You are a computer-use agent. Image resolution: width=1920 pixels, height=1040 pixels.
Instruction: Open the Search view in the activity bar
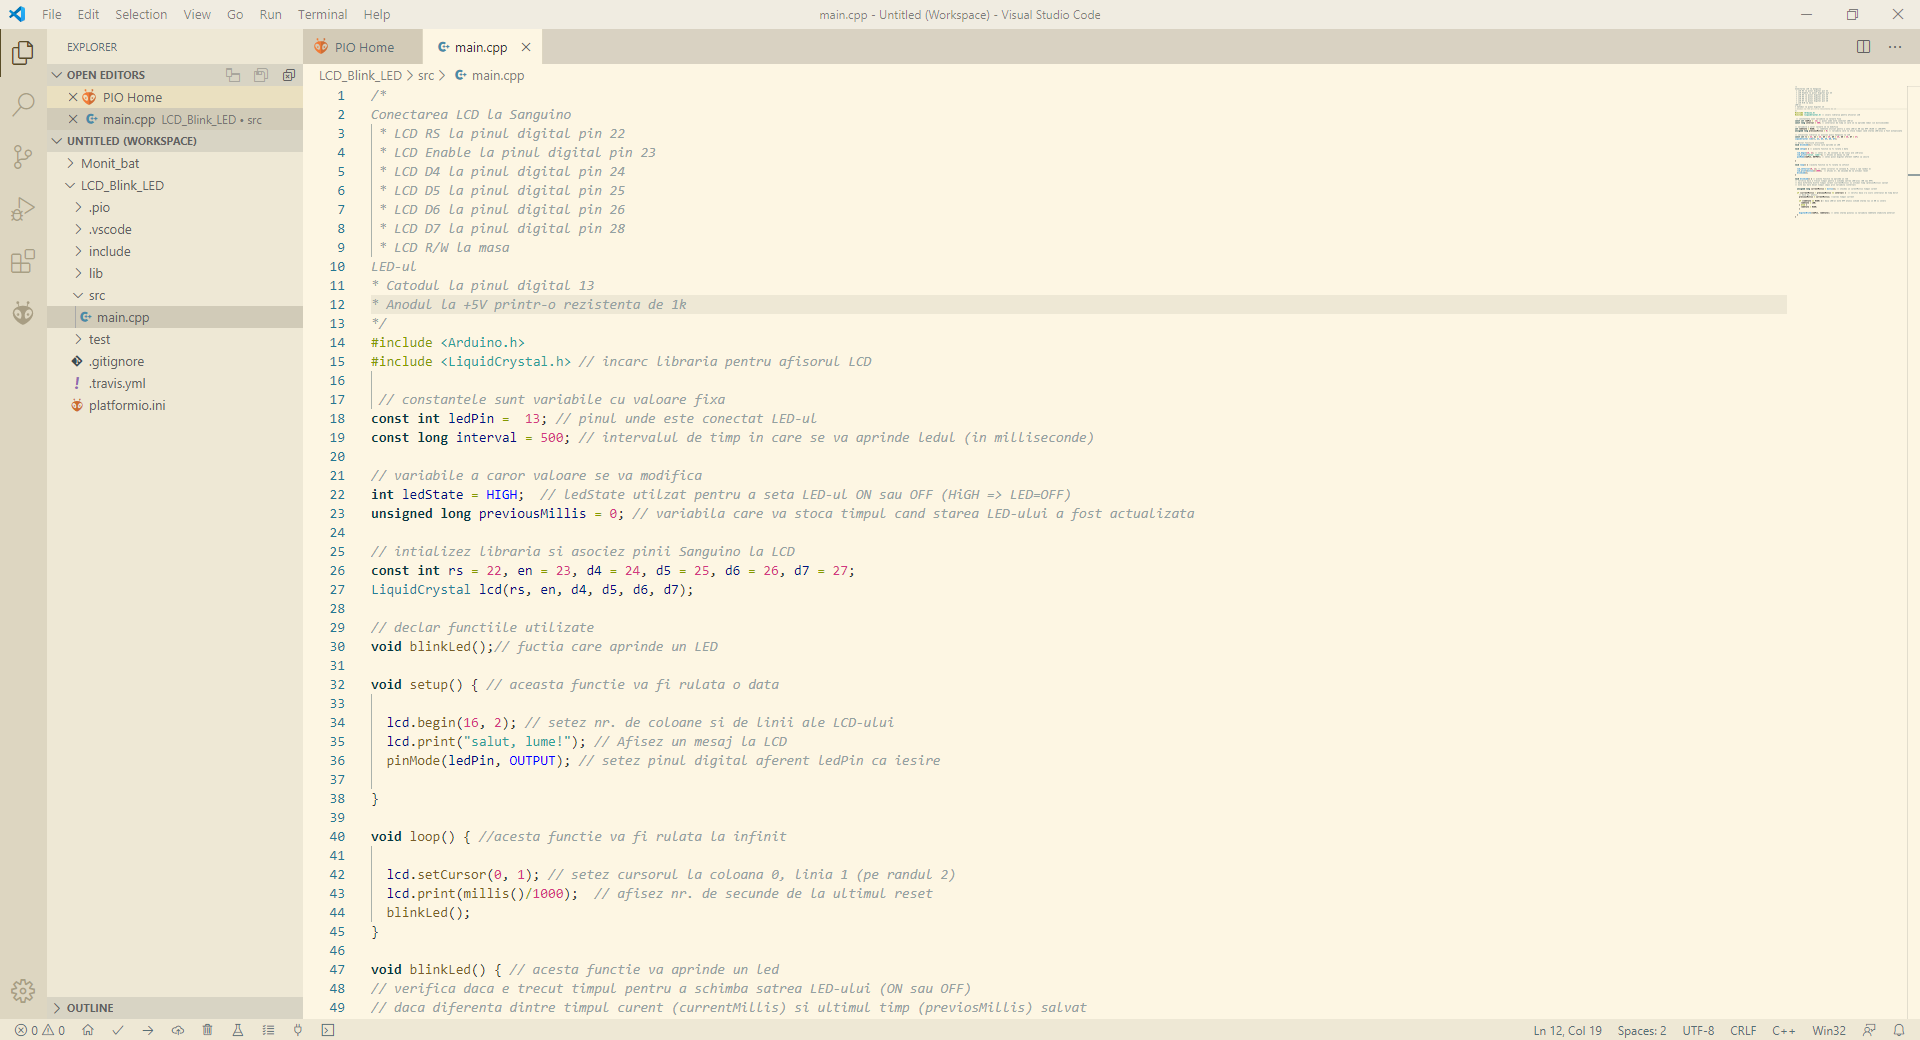[x=23, y=104]
